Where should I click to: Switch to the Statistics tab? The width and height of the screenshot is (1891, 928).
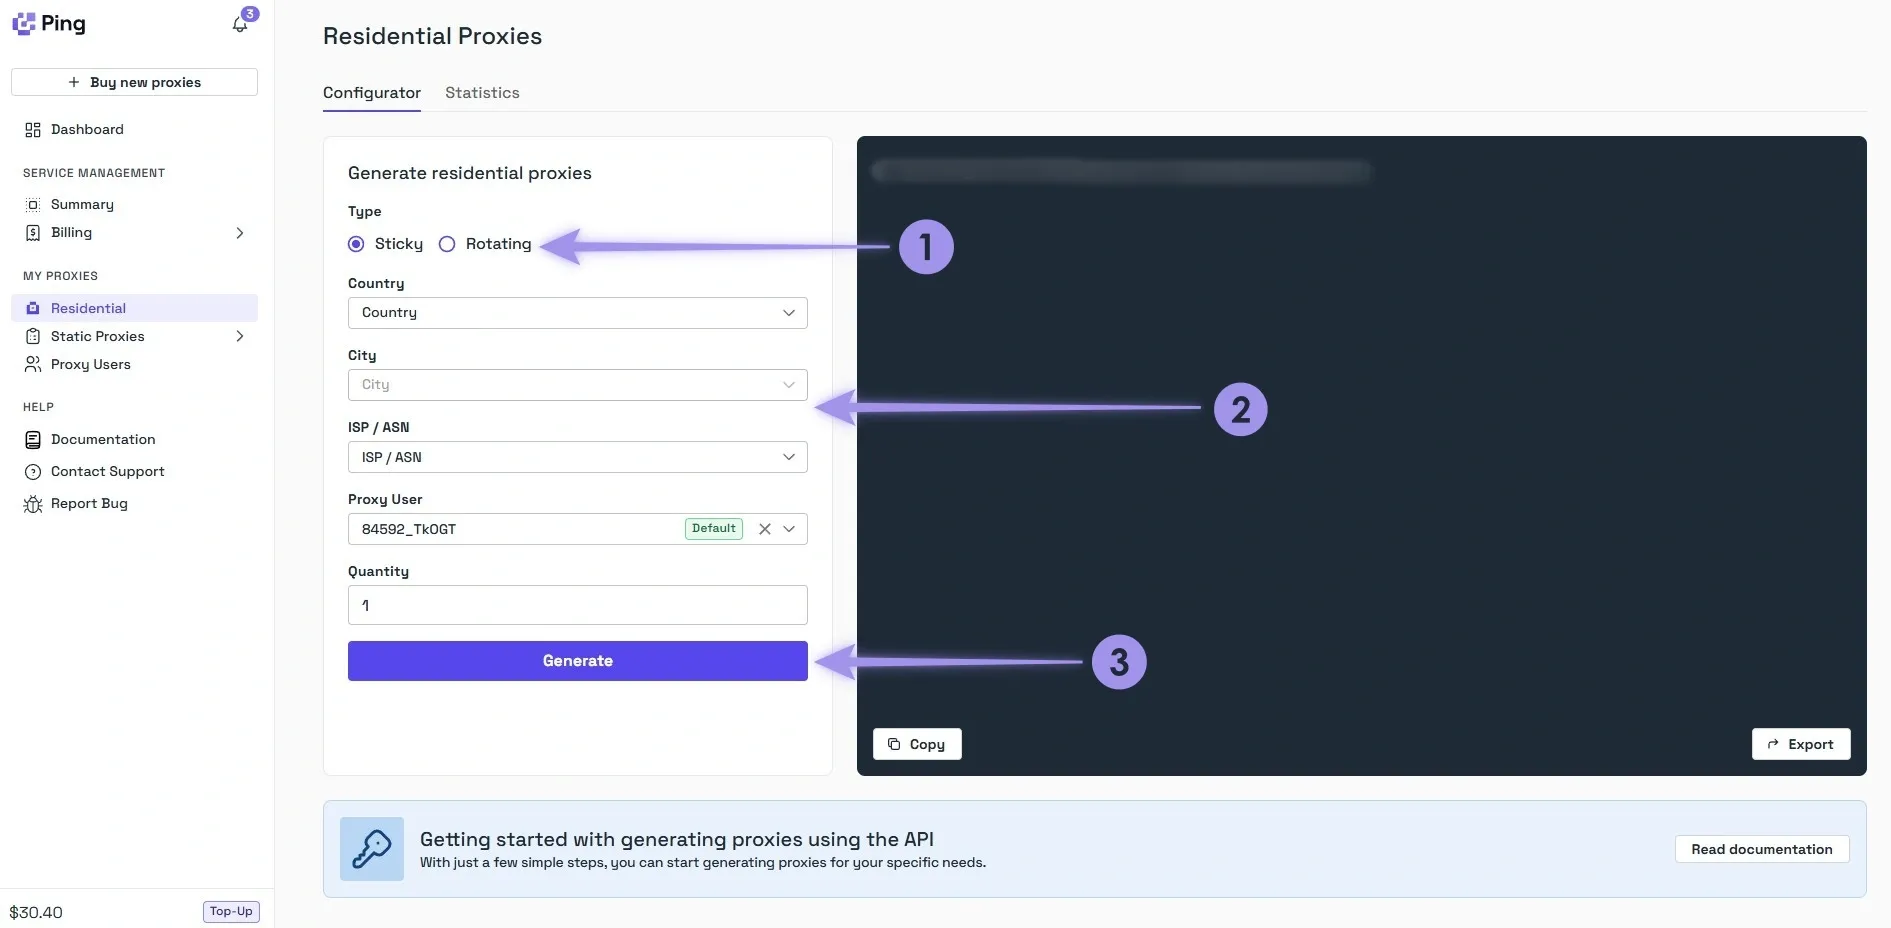(482, 93)
